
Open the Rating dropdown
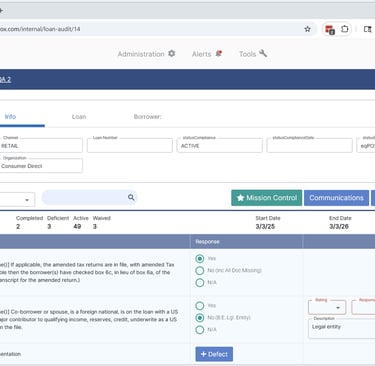click(x=327, y=307)
